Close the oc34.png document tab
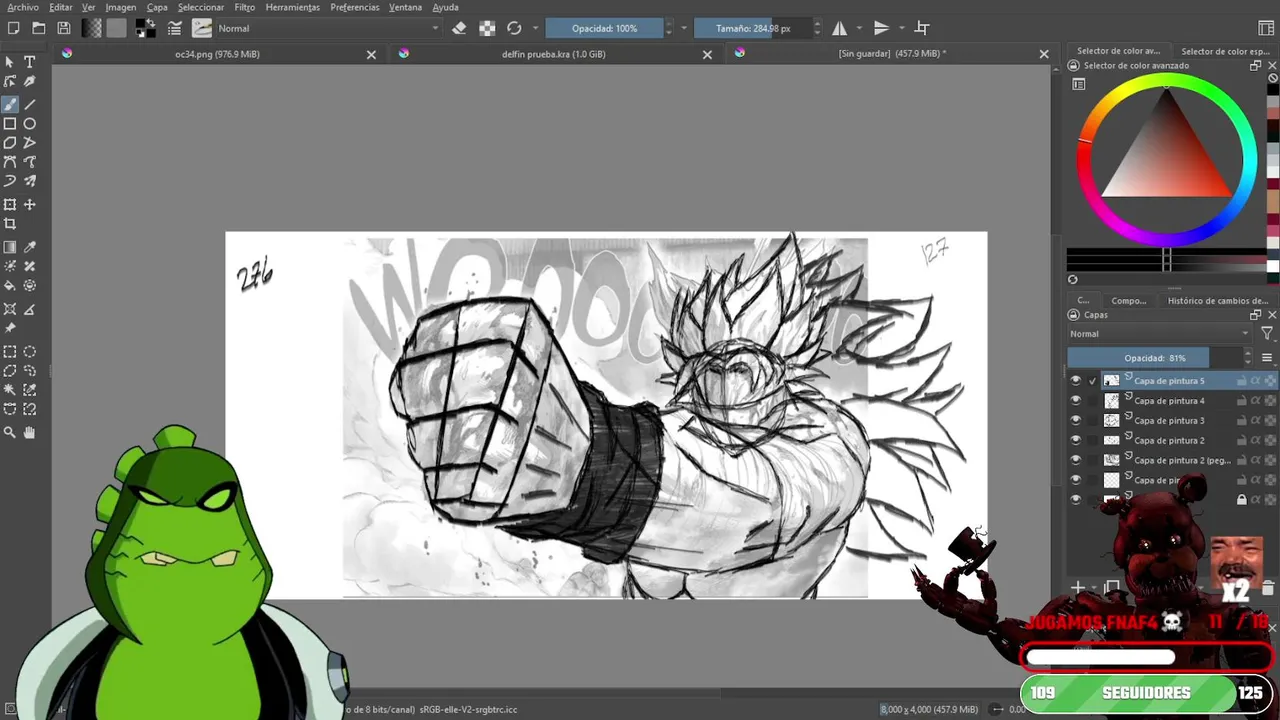The image size is (1280, 720). tap(371, 55)
